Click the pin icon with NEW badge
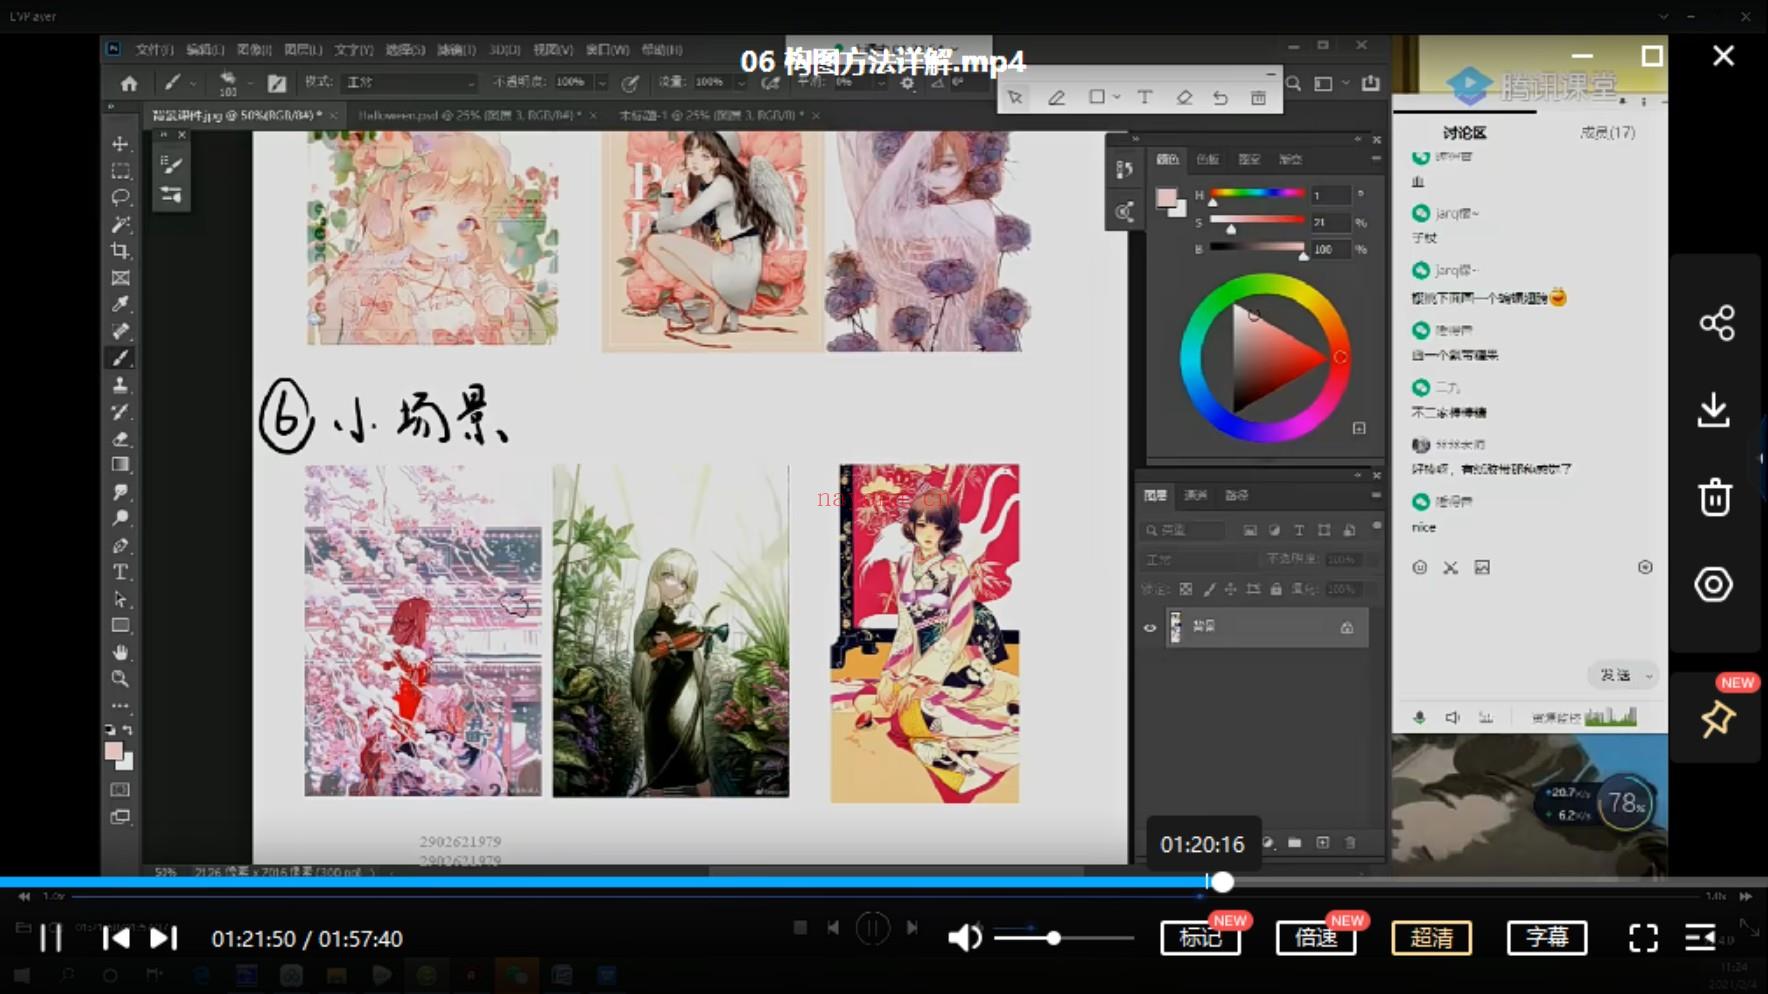 tap(1717, 719)
